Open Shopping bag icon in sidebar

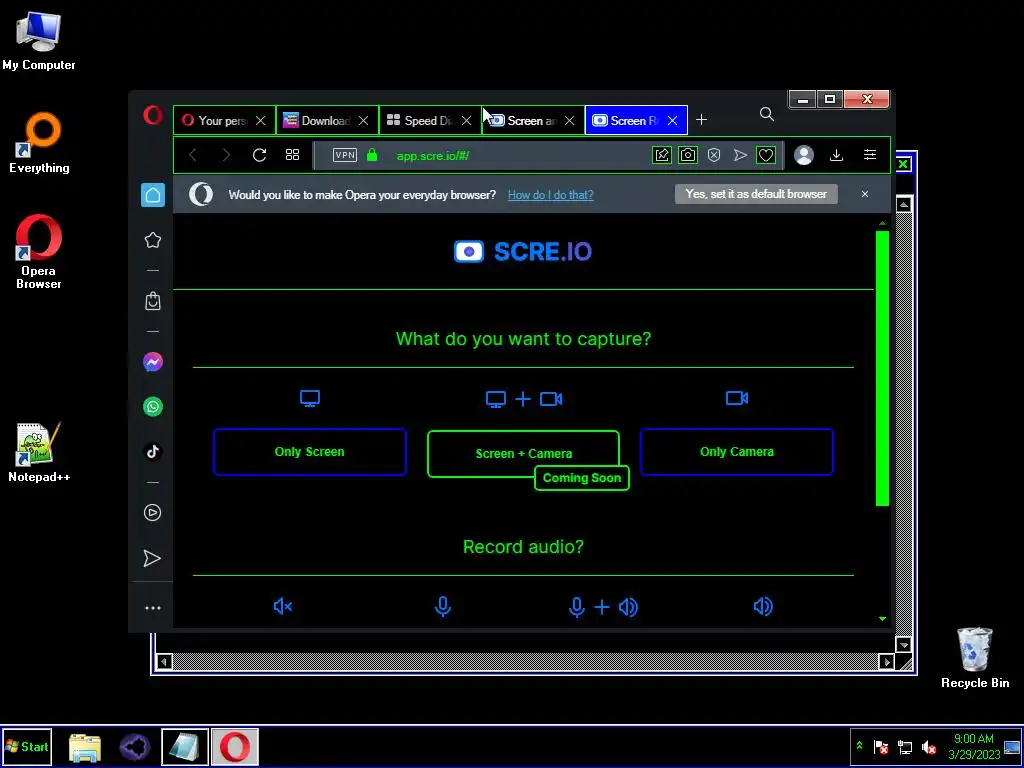coord(153,301)
